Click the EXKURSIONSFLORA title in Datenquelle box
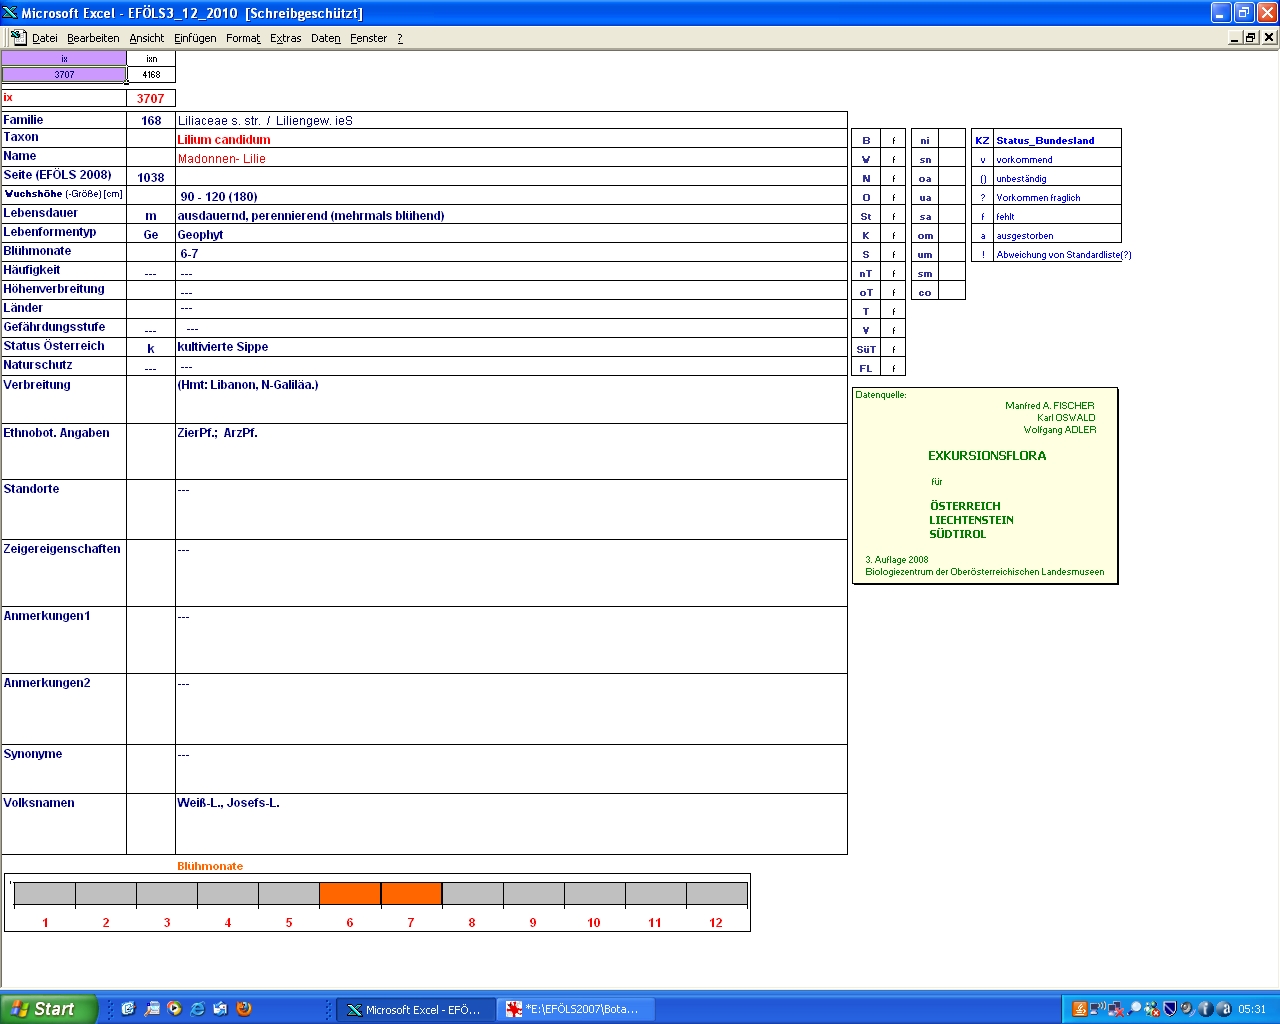Viewport: 1280px width, 1024px height. coord(987,456)
